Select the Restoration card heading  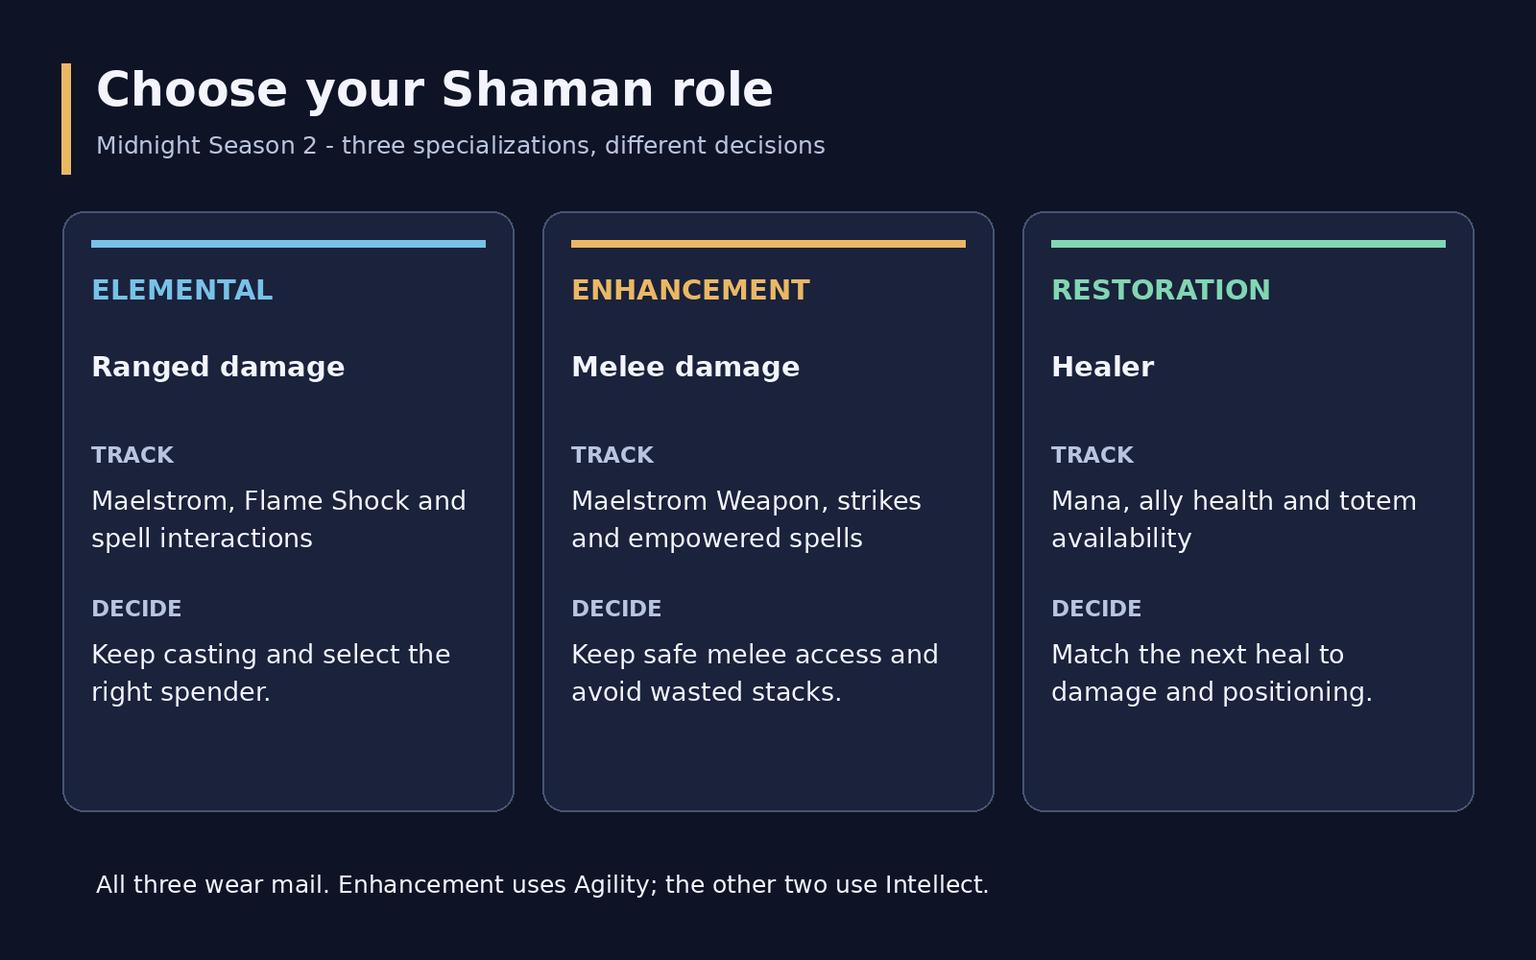click(1160, 290)
